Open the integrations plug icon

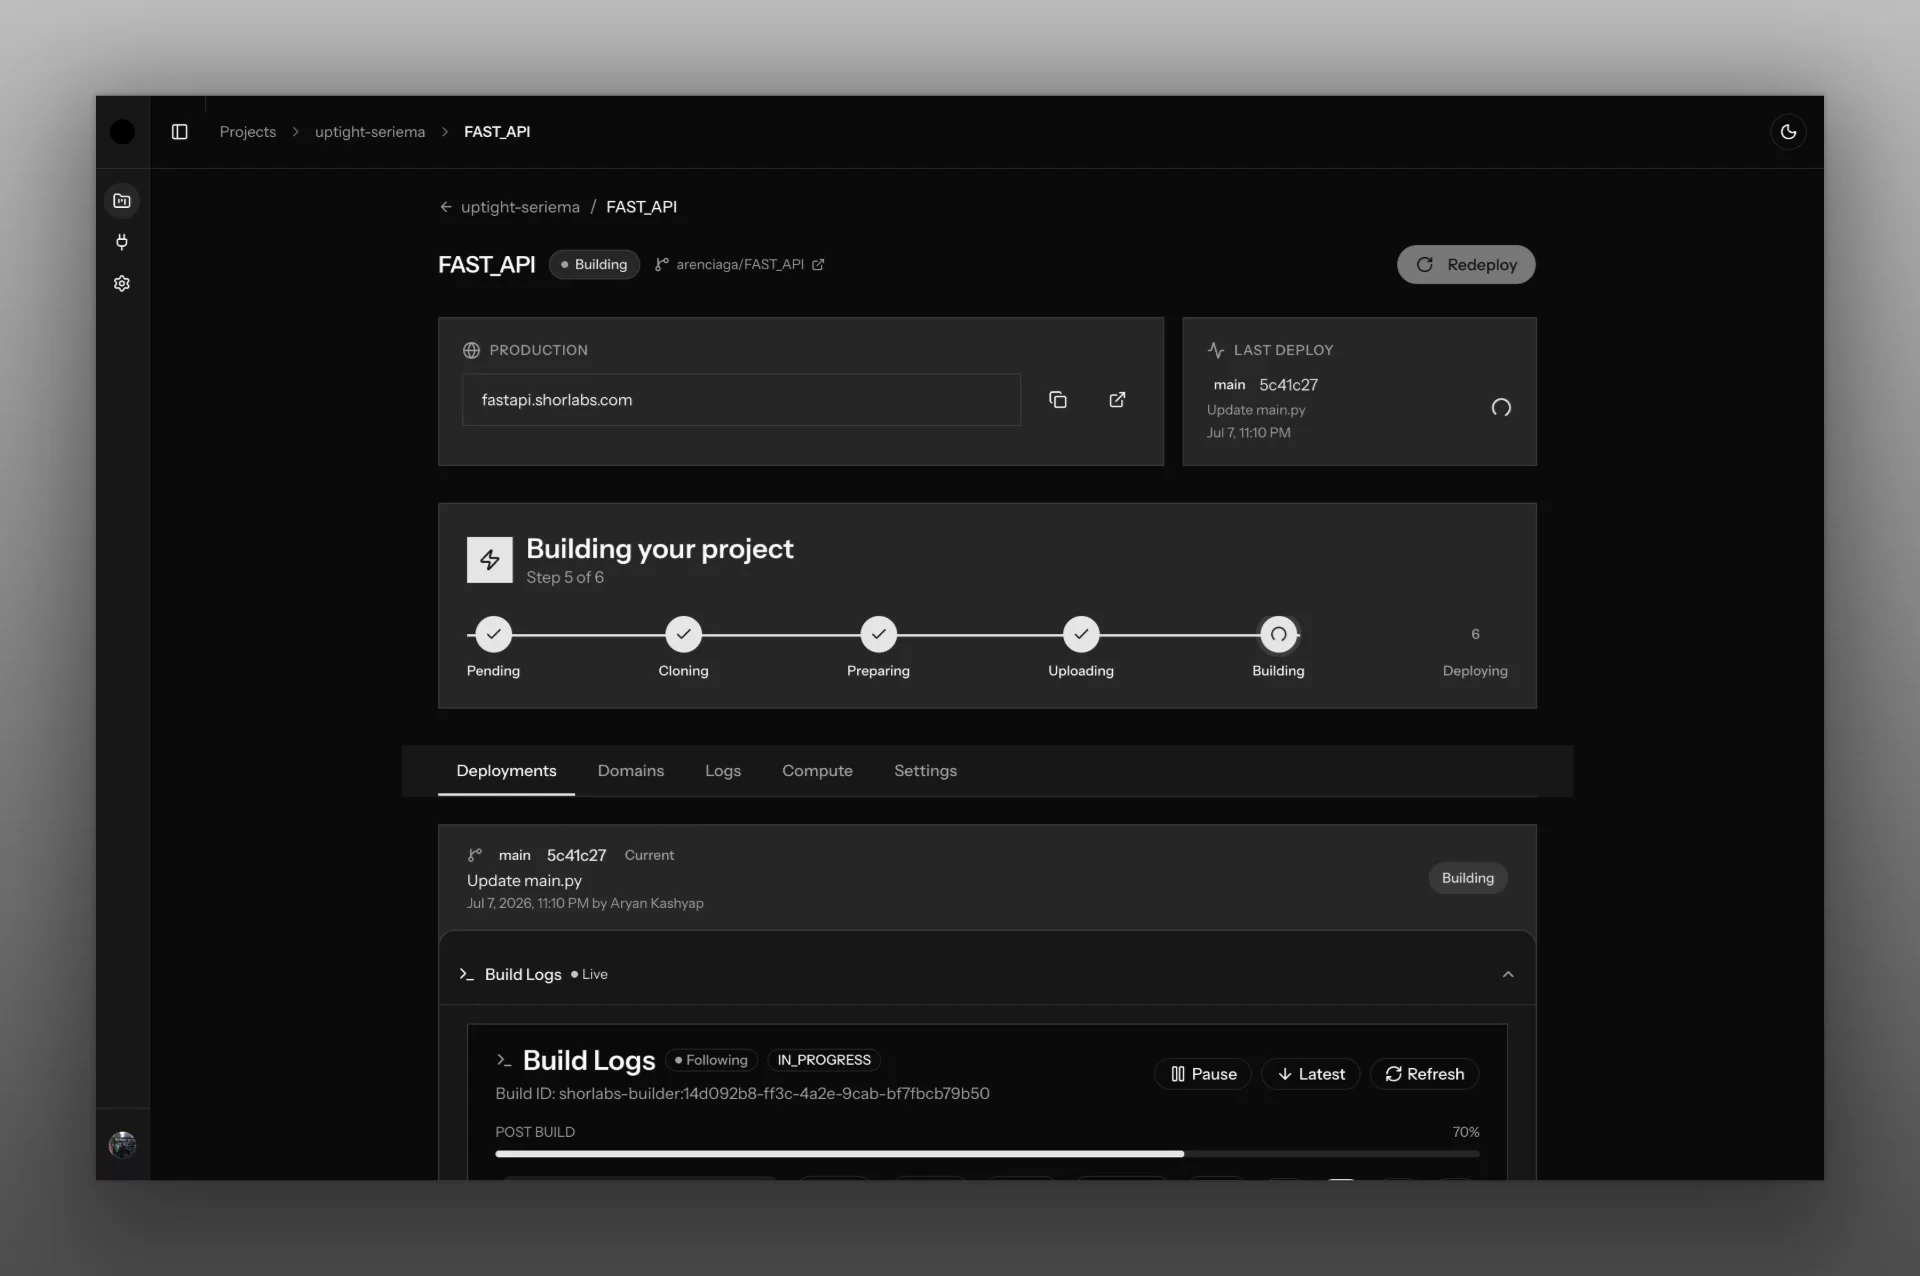click(122, 242)
